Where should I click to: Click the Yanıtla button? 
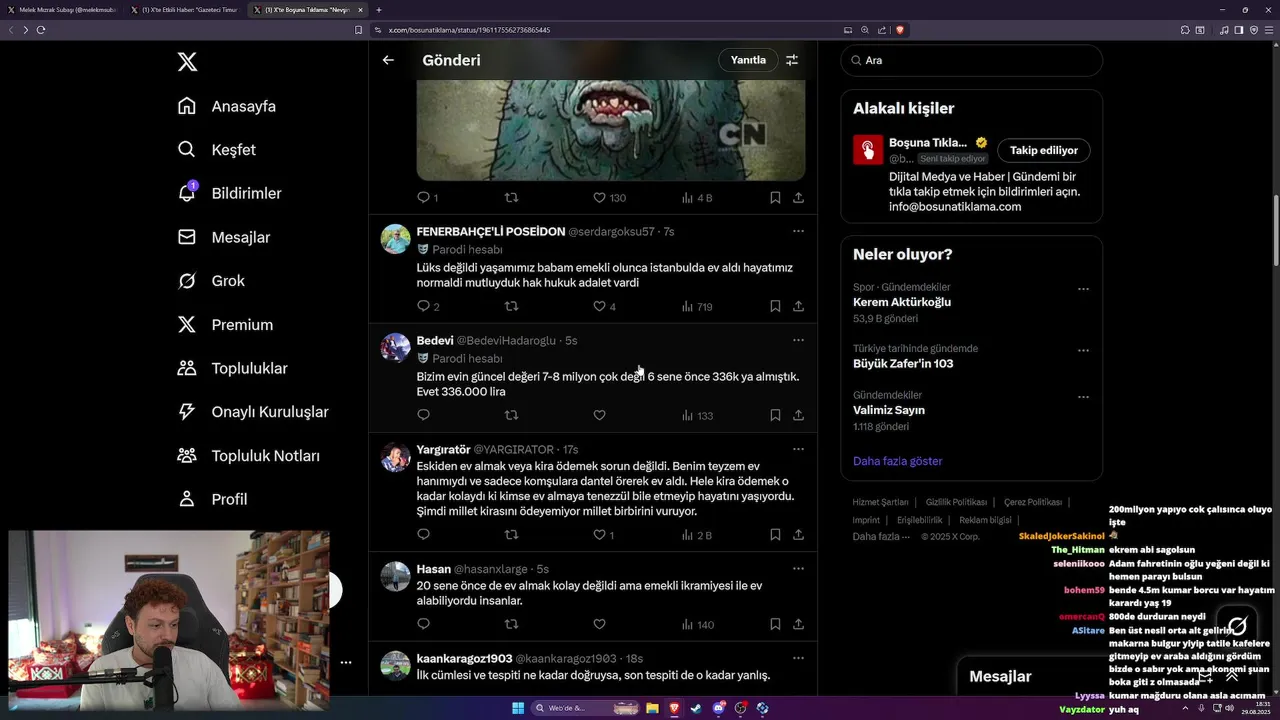pyautogui.click(x=748, y=60)
